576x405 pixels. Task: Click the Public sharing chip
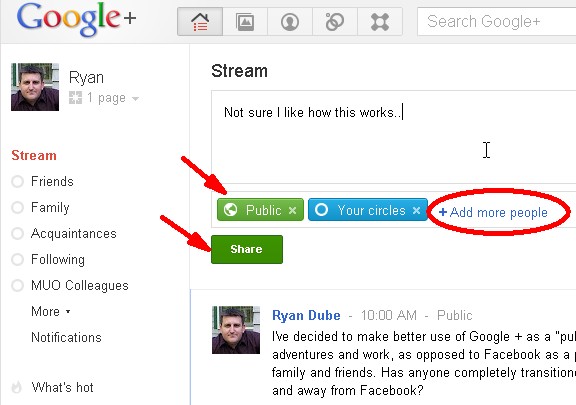coord(260,209)
